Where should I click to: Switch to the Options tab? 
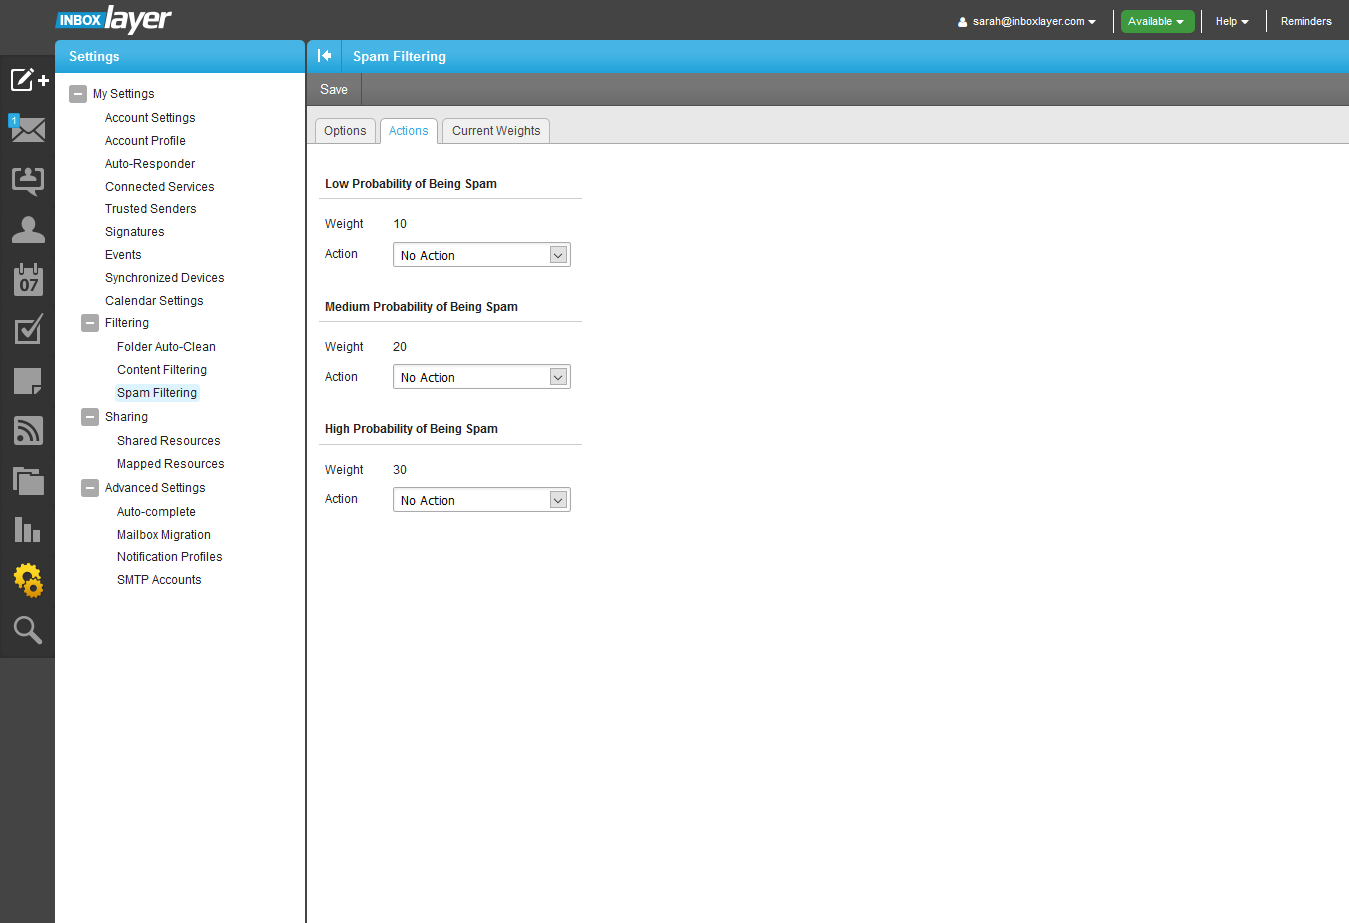(x=345, y=131)
